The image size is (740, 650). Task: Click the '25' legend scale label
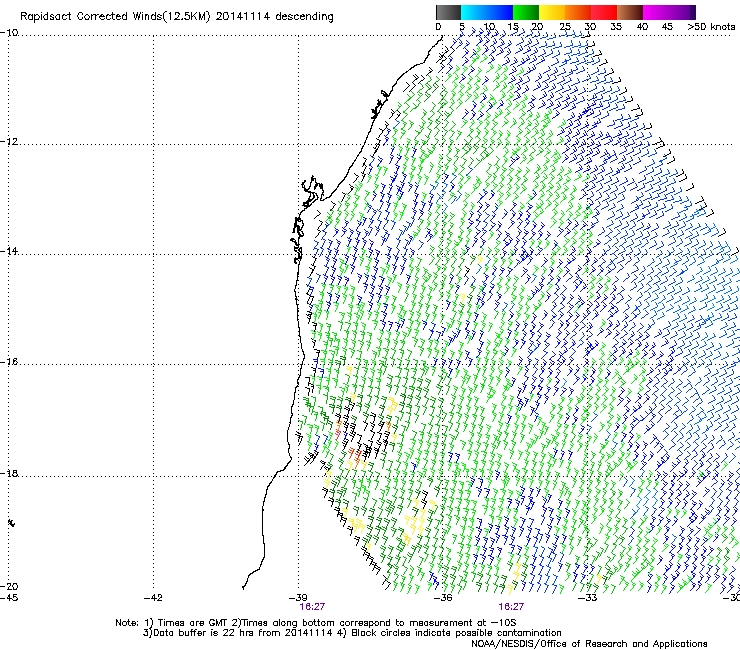coord(564,26)
